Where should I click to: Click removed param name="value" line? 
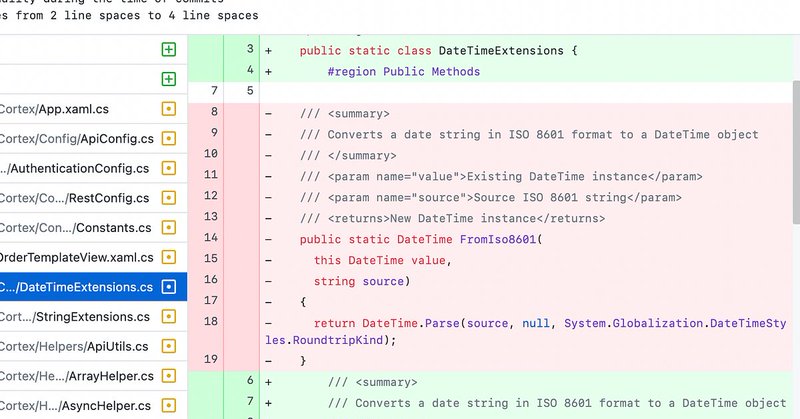click(501, 177)
